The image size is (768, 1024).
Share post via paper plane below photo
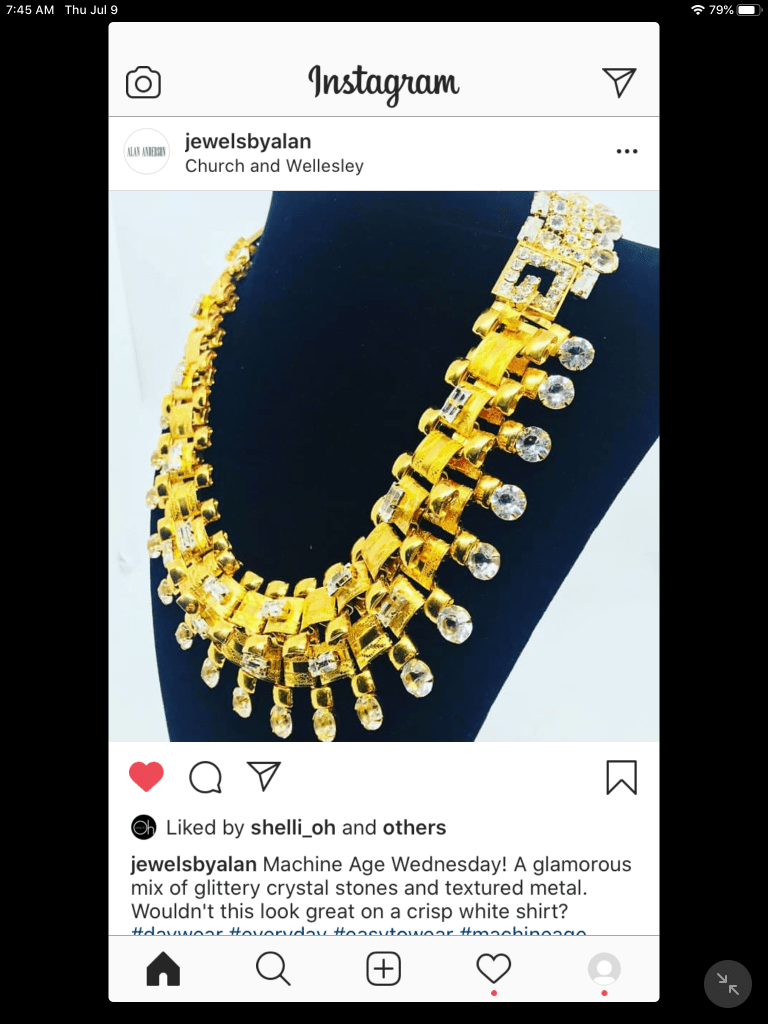264,776
